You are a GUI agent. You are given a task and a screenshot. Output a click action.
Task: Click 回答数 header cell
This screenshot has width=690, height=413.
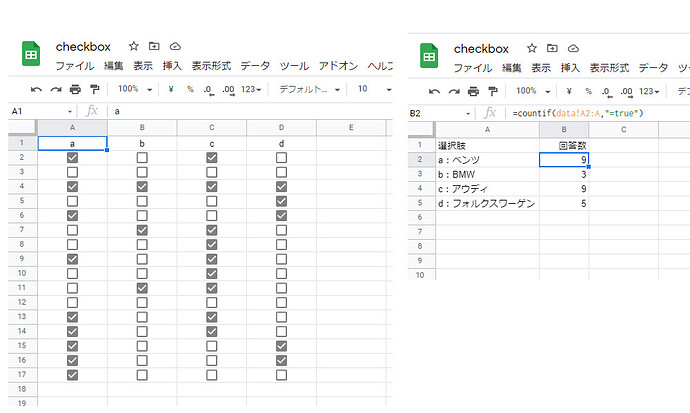pyautogui.click(x=564, y=145)
